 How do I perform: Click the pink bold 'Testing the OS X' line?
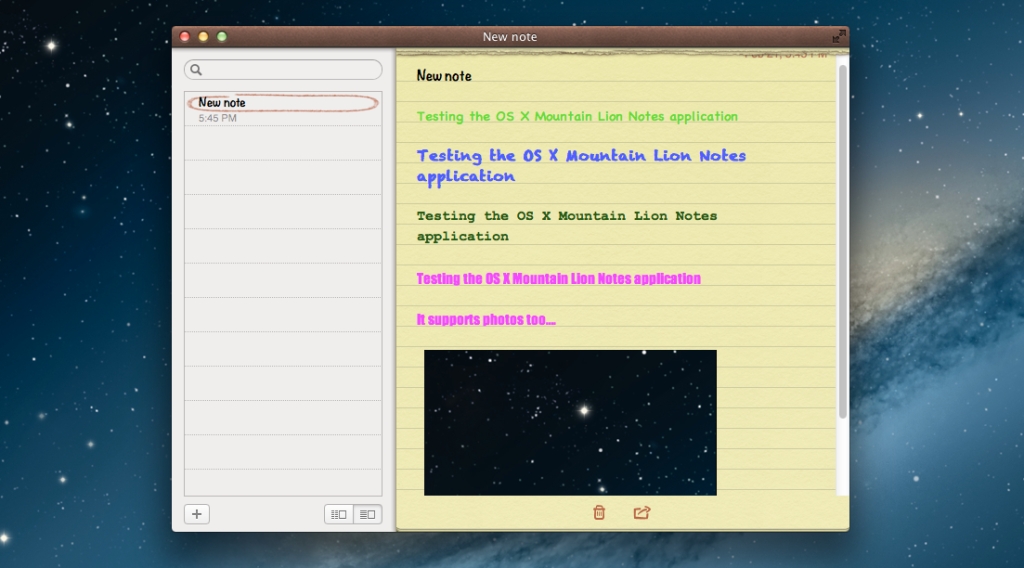(x=558, y=279)
